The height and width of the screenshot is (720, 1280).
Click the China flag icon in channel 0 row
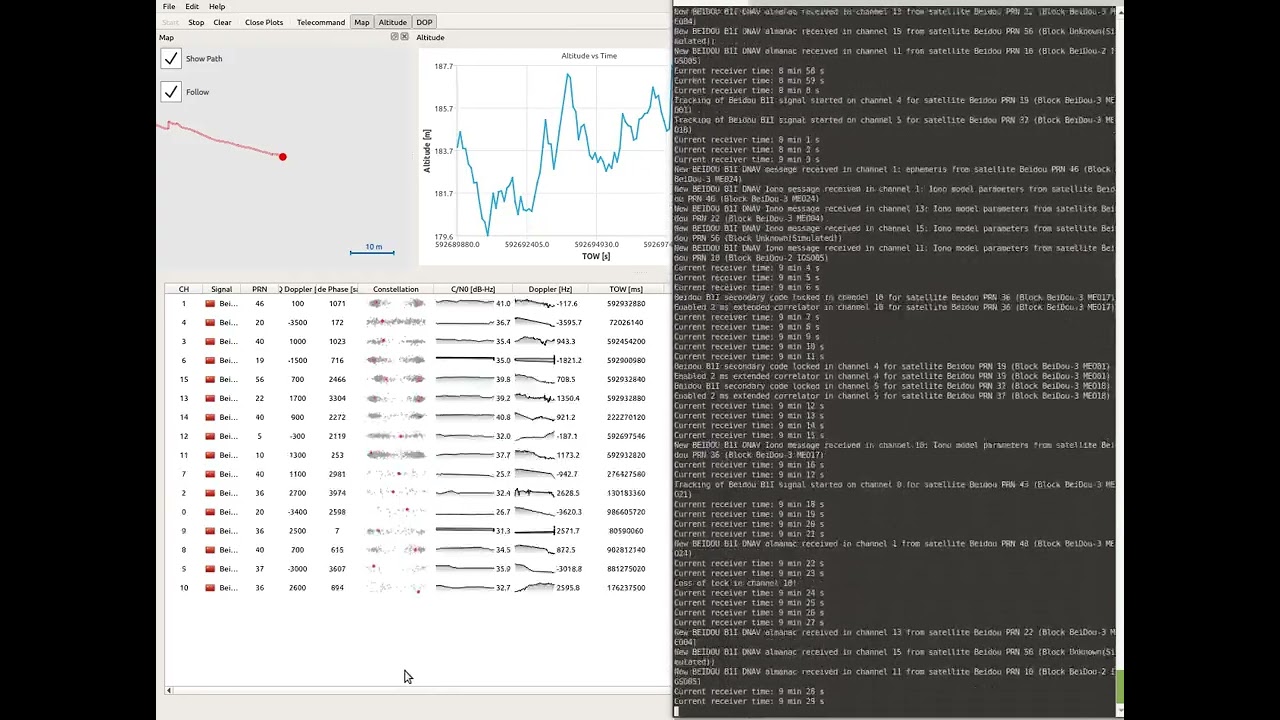pyautogui.click(x=210, y=512)
